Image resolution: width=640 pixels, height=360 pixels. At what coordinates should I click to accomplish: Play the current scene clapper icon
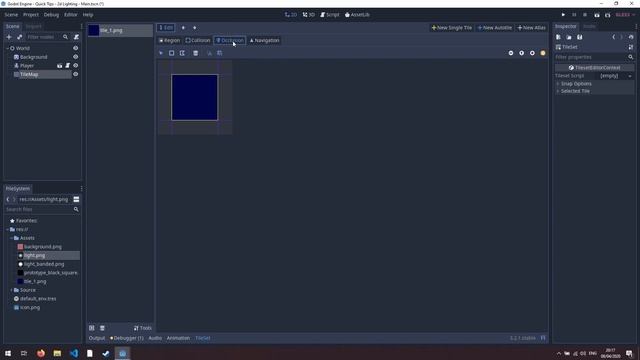click(x=597, y=15)
